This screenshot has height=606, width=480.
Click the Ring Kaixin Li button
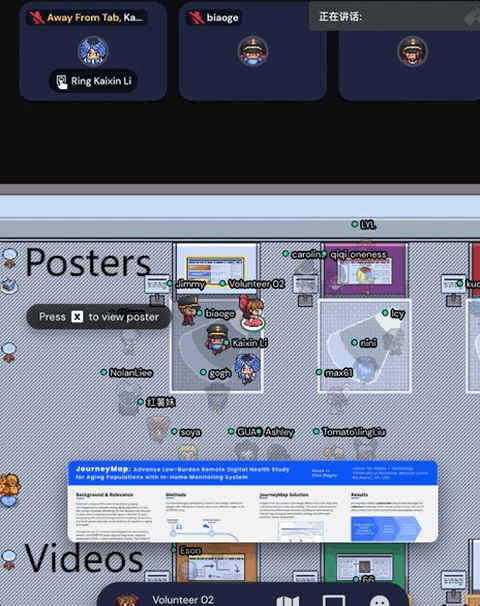[93, 81]
